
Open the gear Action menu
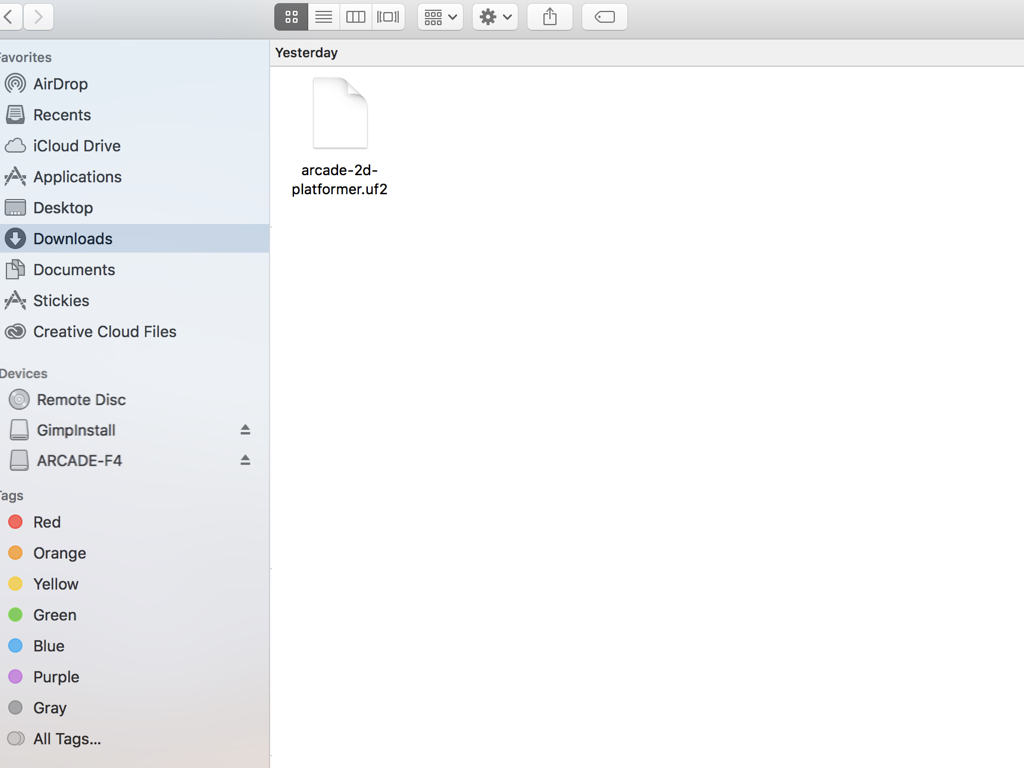pyautogui.click(x=495, y=17)
